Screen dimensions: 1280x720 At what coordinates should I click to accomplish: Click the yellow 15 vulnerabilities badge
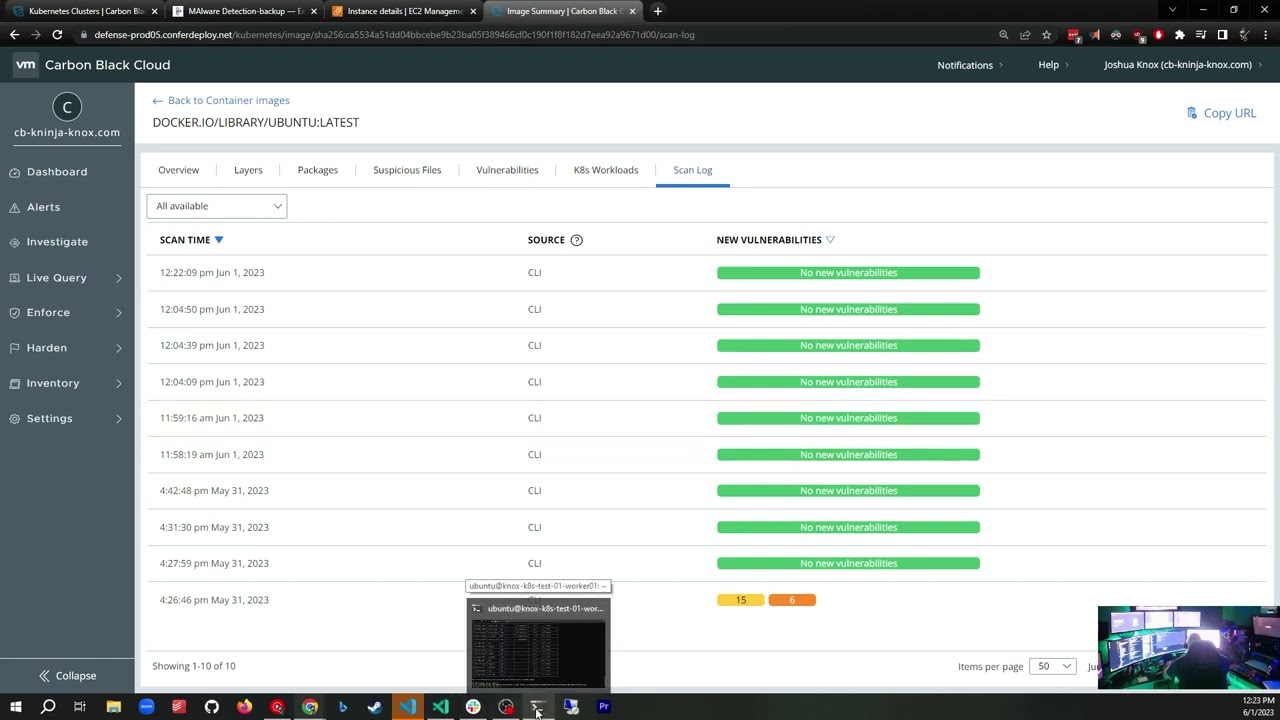(x=740, y=600)
